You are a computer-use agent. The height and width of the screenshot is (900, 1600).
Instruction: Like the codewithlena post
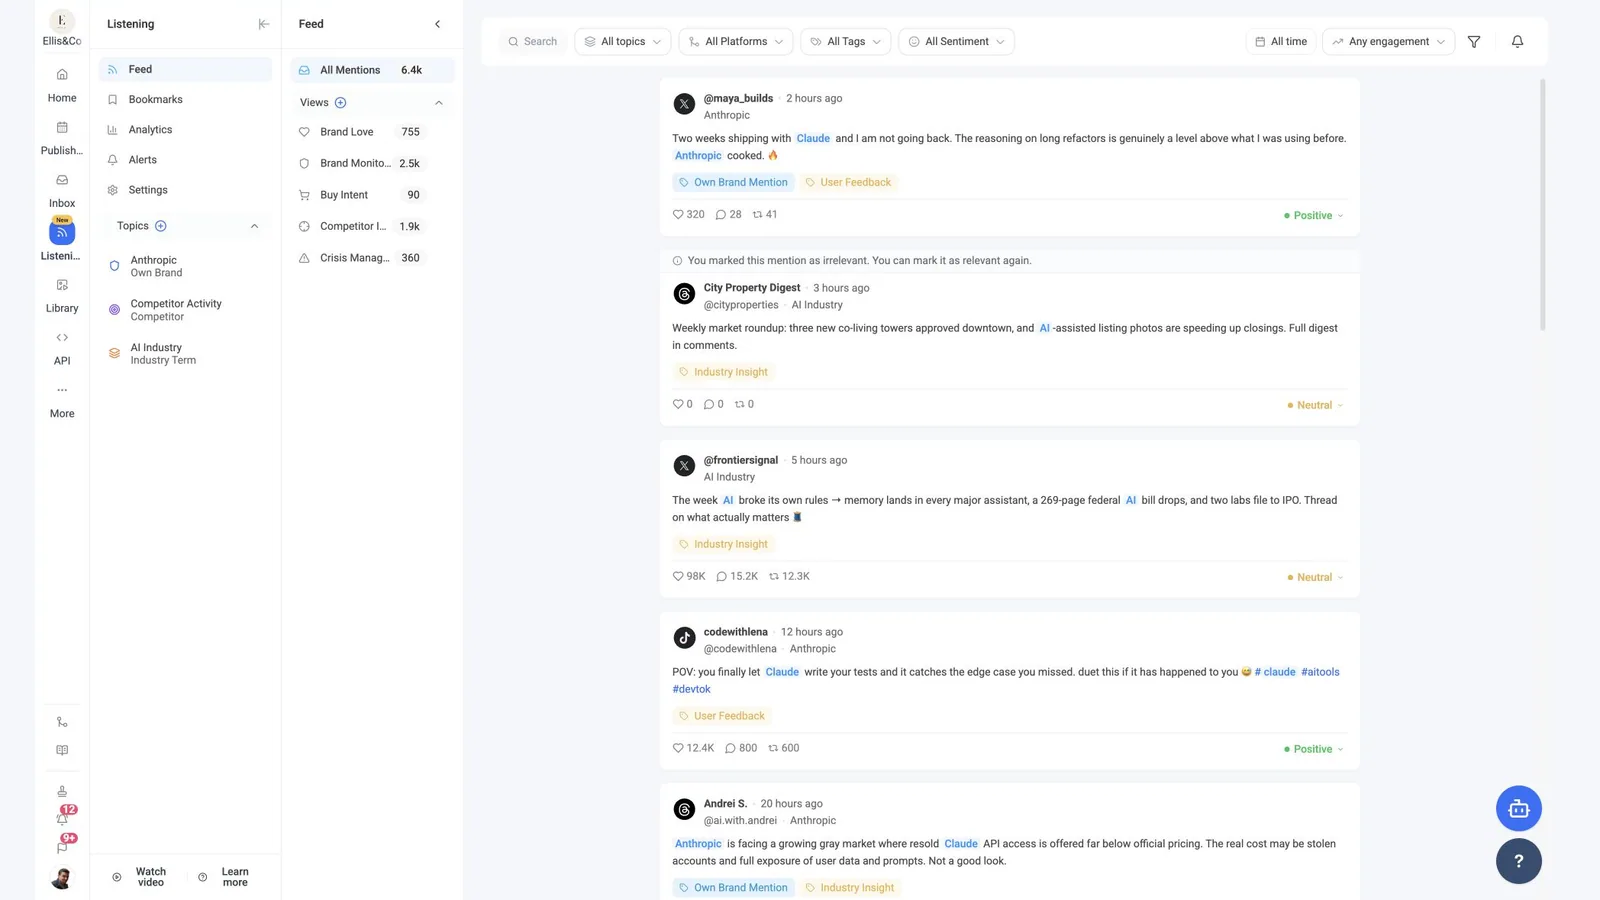tap(678, 748)
